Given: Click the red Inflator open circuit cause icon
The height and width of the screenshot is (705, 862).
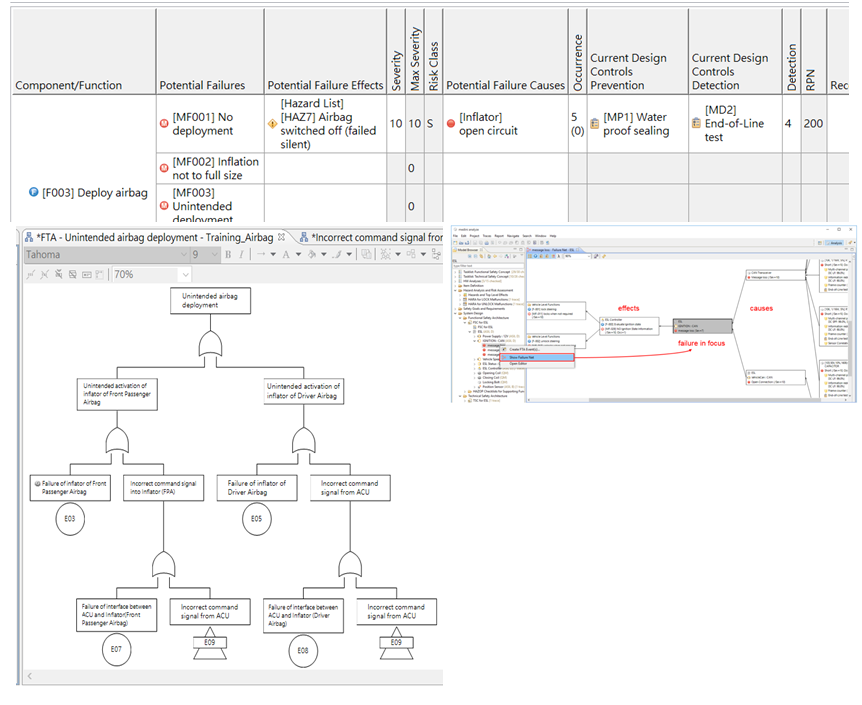Looking at the screenshot, I should click(x=451, y=124).
